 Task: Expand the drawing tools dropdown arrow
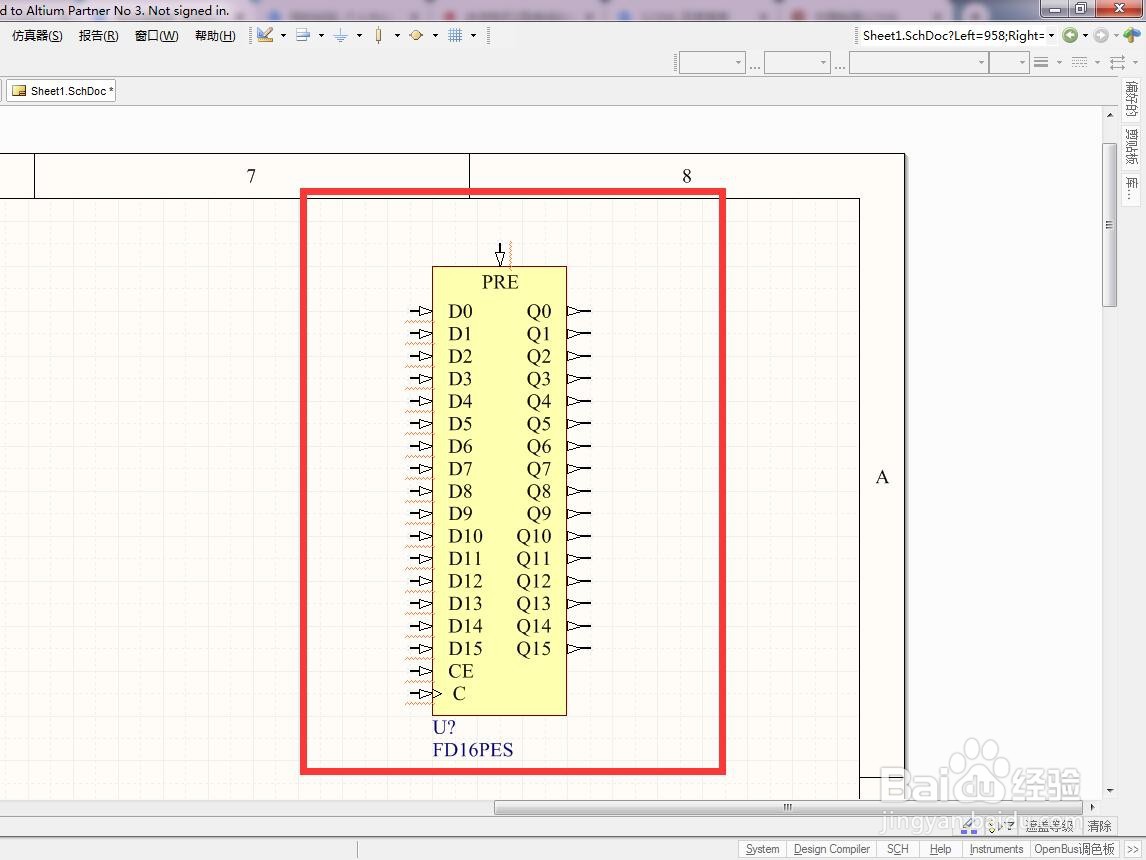(284, 35)
